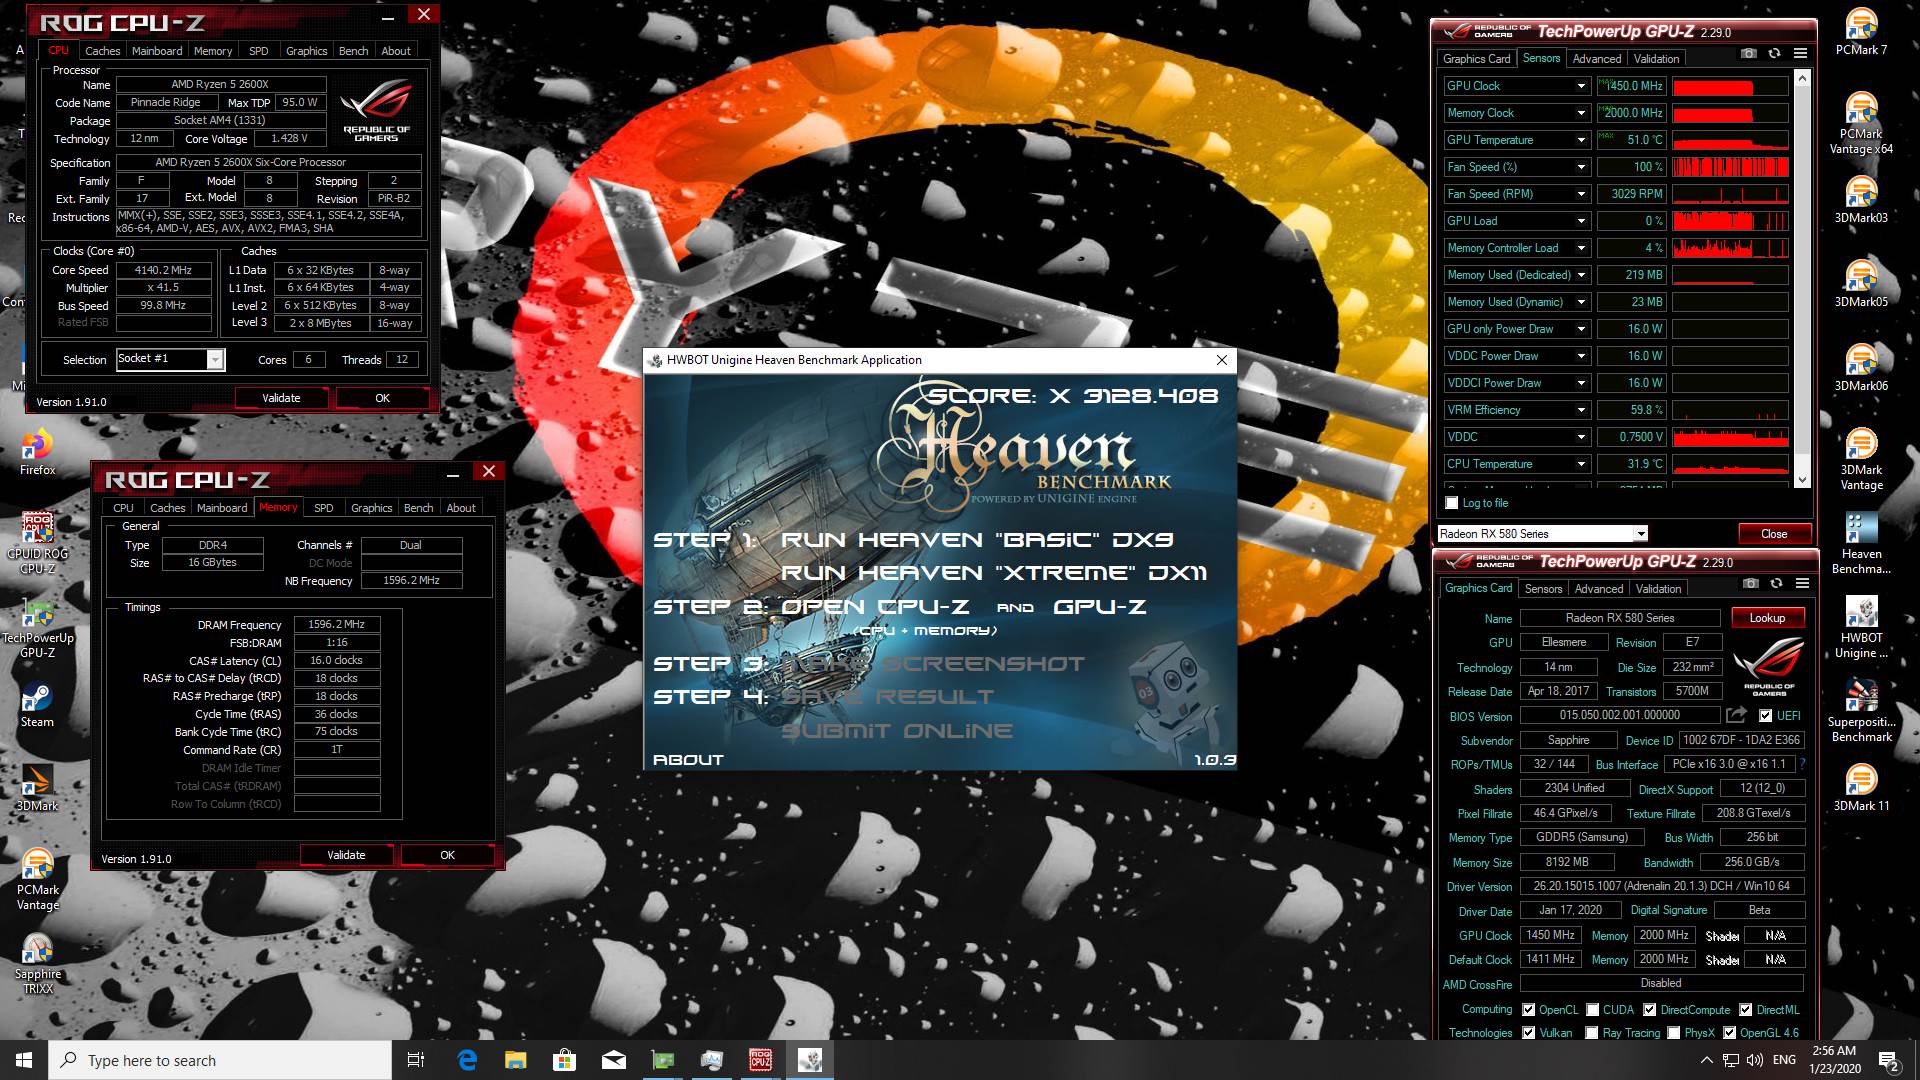The height and width of the screenshot is (1080, 1920).
Task: Switch to Mainboard tab in upper CPU-Z
Action: pyautogui.click(x=157, y=51)
